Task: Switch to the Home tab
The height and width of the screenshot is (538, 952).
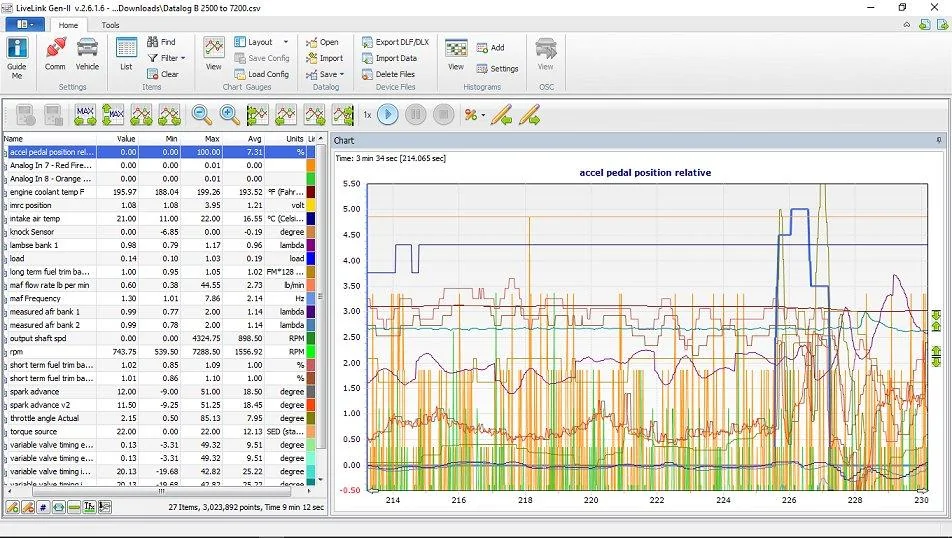Action: pyautogui.click(x=68, y=25)
